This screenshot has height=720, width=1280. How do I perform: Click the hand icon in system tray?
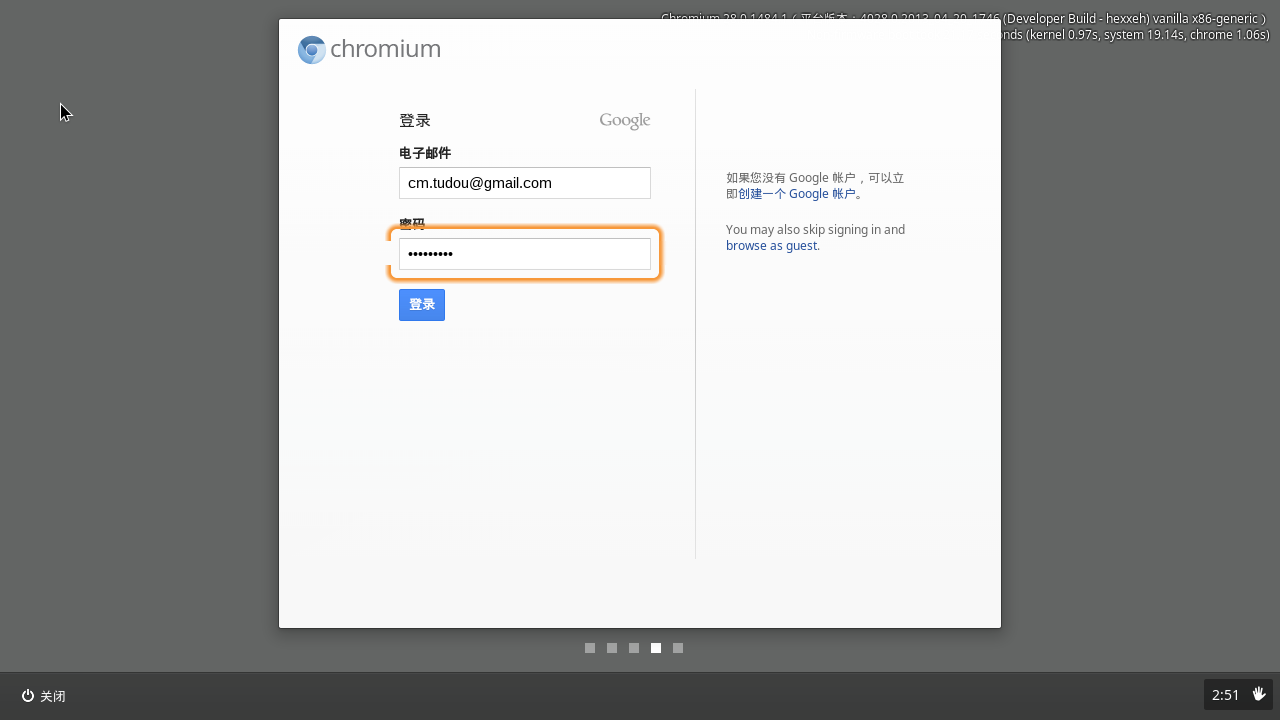1259,694
